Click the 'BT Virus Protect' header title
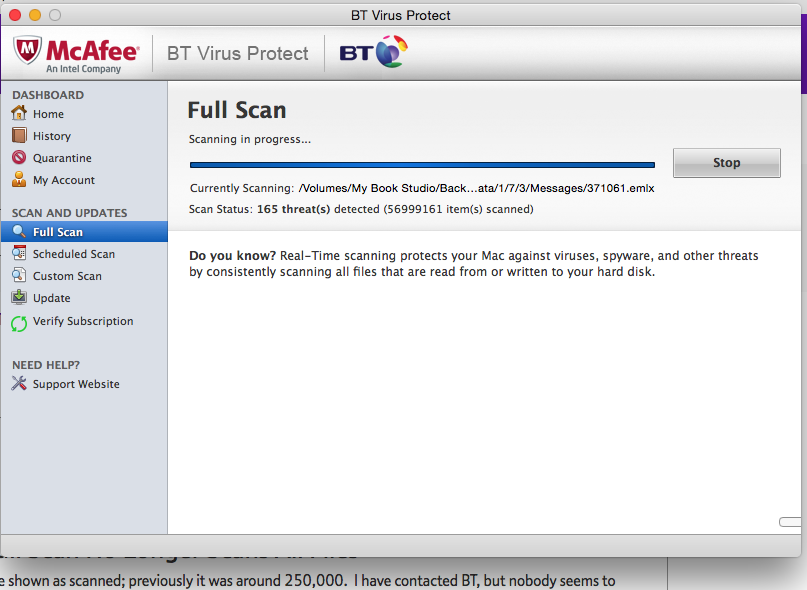Image resolution: width=807 pixels, height=590 pixels. point(238,54)
